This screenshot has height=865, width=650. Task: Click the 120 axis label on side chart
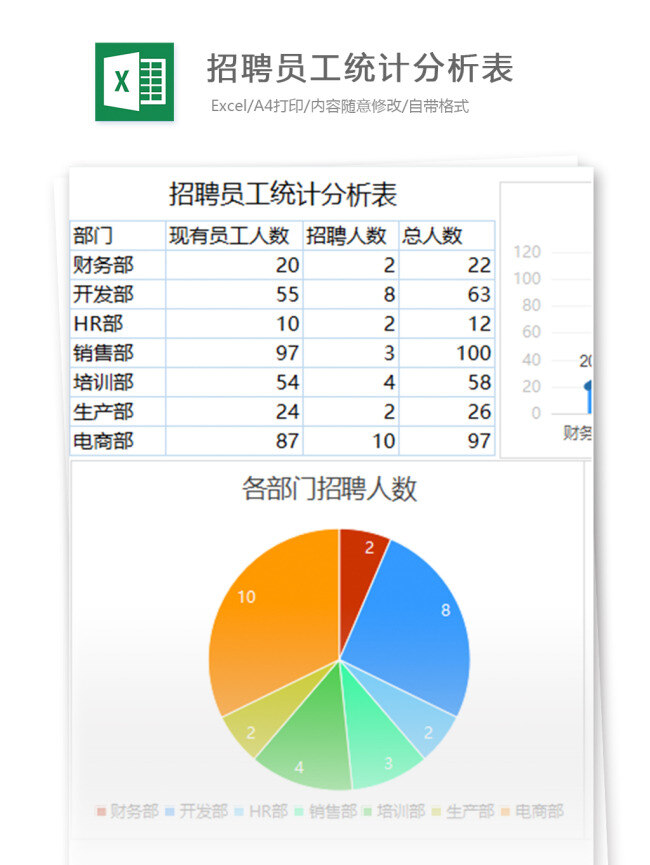click(527, 252)
